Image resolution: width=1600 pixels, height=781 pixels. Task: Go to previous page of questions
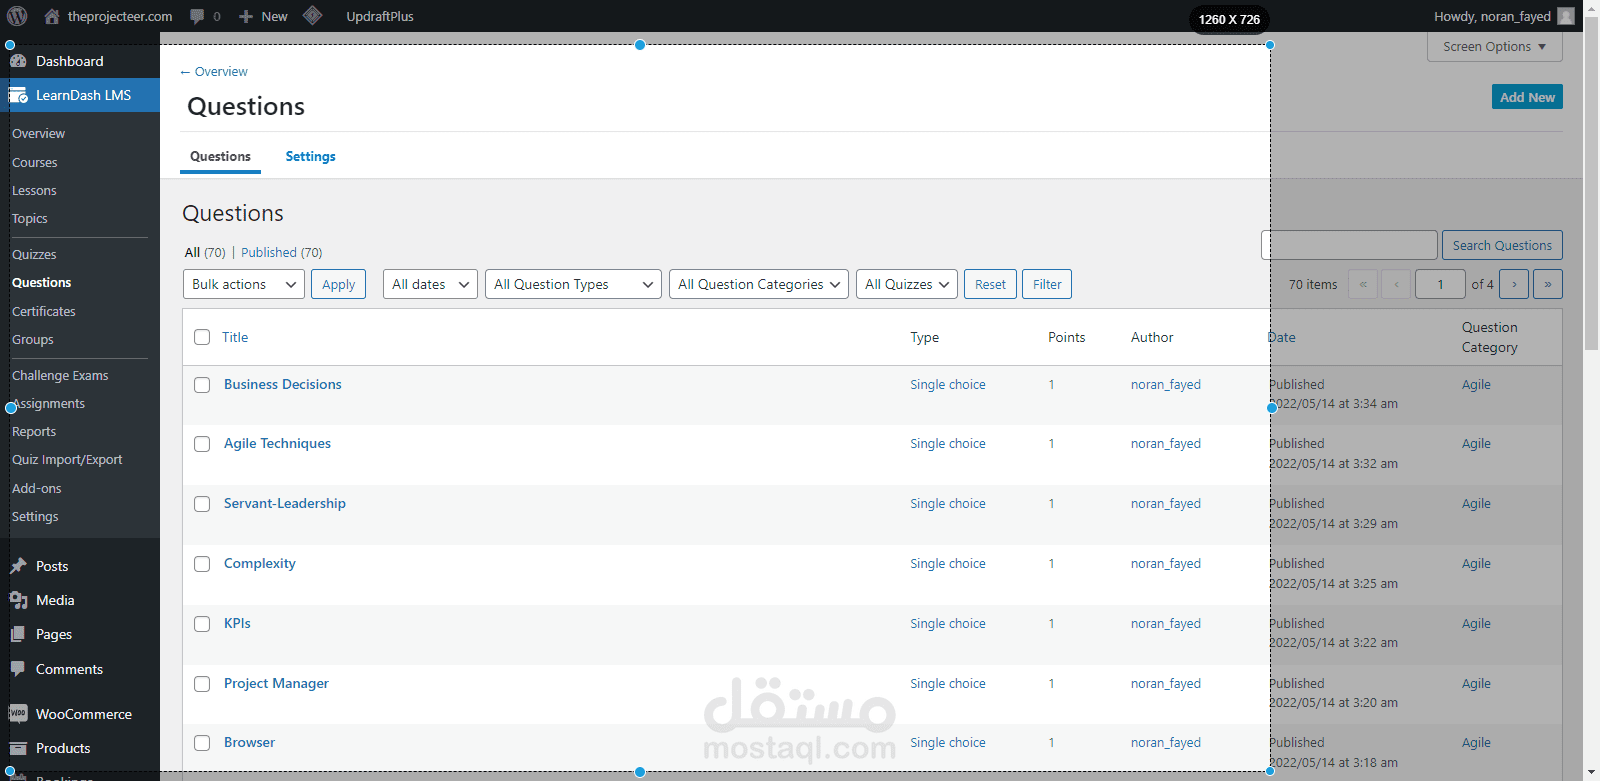[x=1397, y=284]
